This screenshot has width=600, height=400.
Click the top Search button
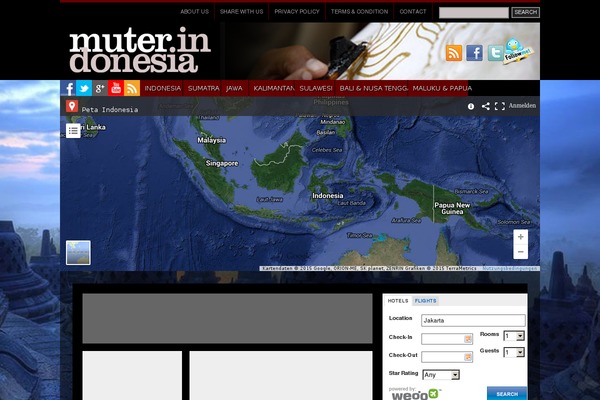525,12
